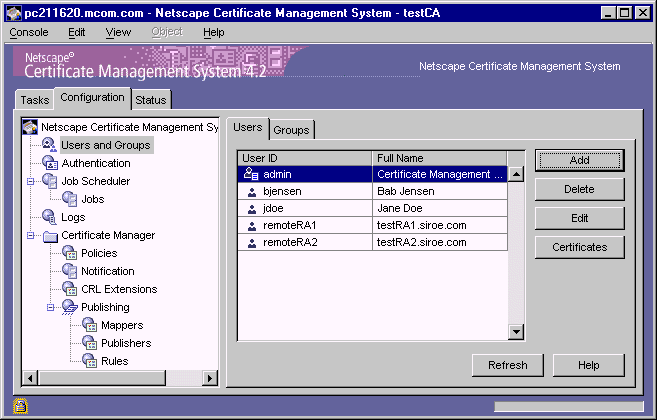Click the 'testRA1.siroe.com' cell
Viewport: 657px width, 420px height.
(x=440, y=226)
